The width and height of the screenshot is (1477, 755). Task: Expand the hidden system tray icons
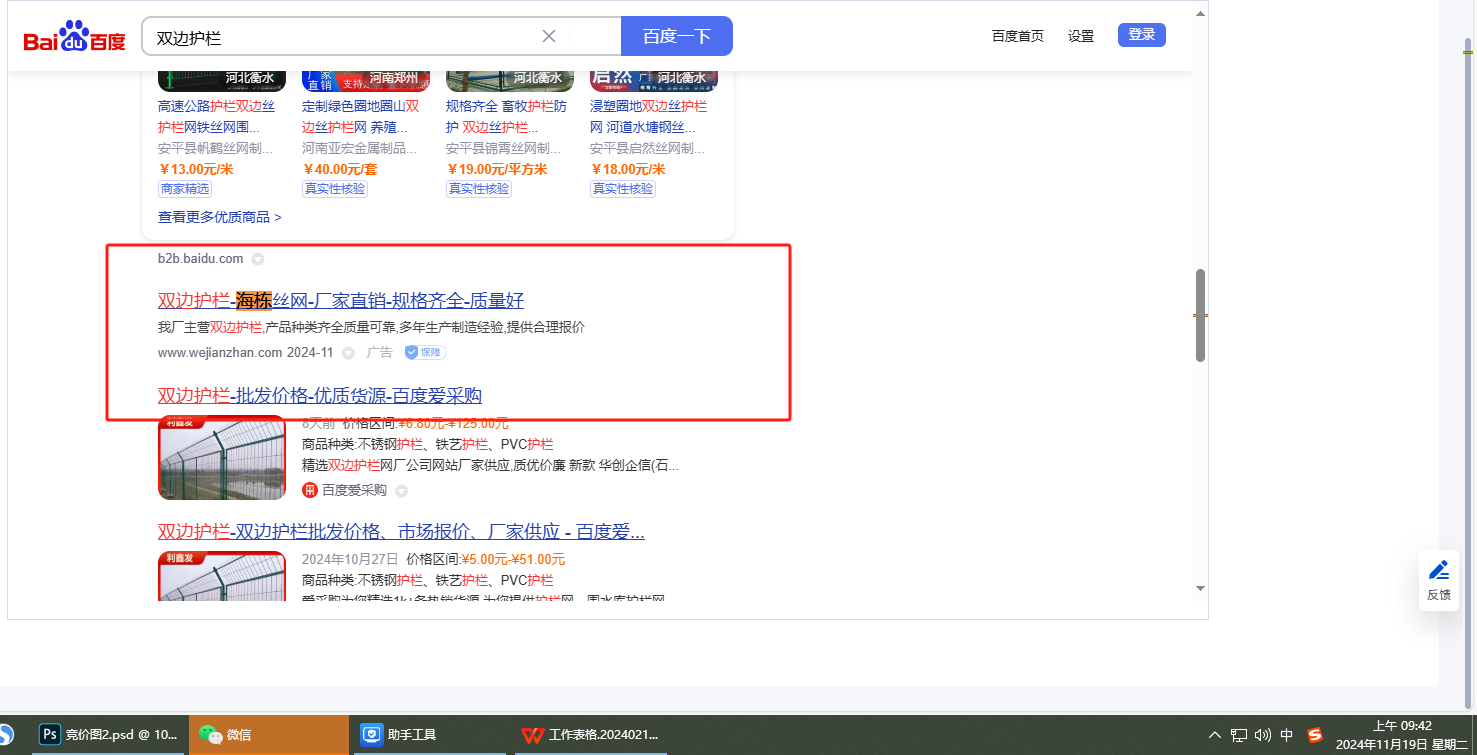tap(1215, 735)
